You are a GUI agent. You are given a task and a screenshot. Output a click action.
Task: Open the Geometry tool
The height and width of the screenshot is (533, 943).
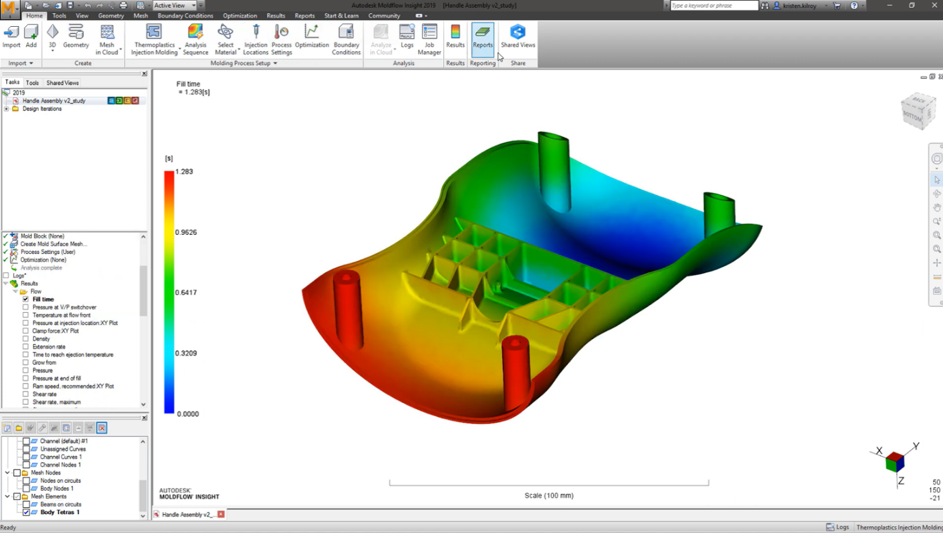(x=76, y=36)
